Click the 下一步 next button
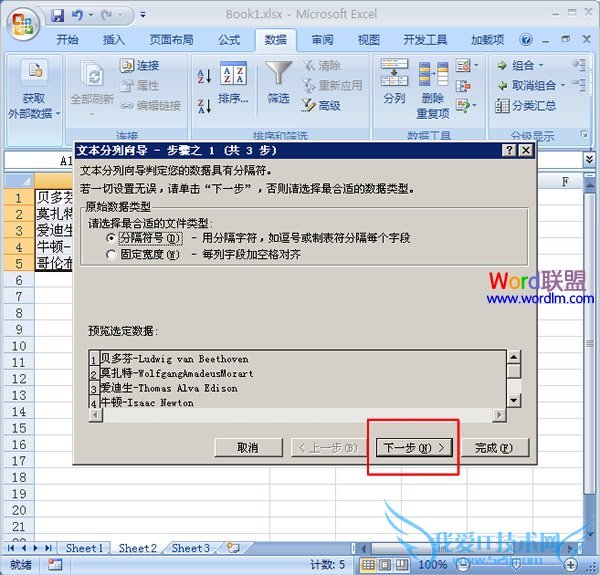This screenshot has width=600, height=575. point(414,448)
